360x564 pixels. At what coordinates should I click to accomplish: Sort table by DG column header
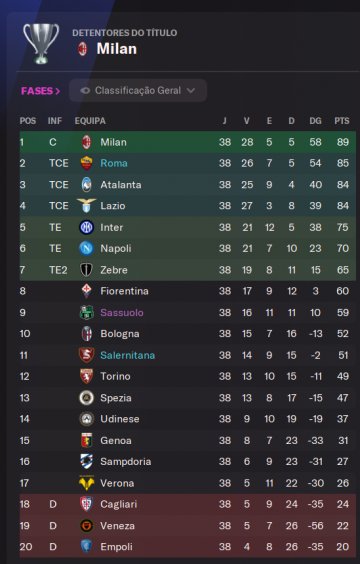point(315,121)
